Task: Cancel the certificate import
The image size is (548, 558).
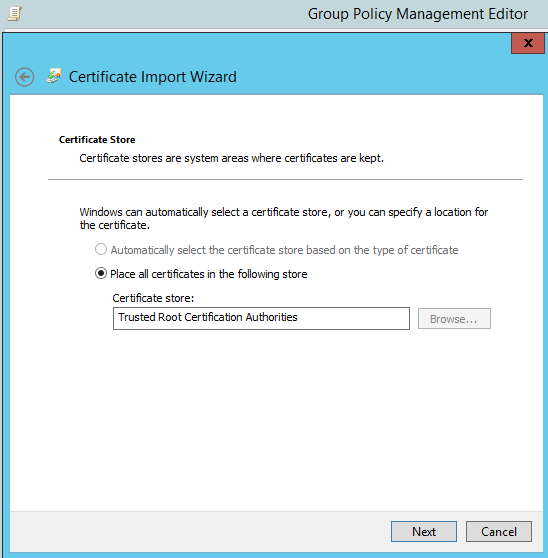Action: click(499, 532)
